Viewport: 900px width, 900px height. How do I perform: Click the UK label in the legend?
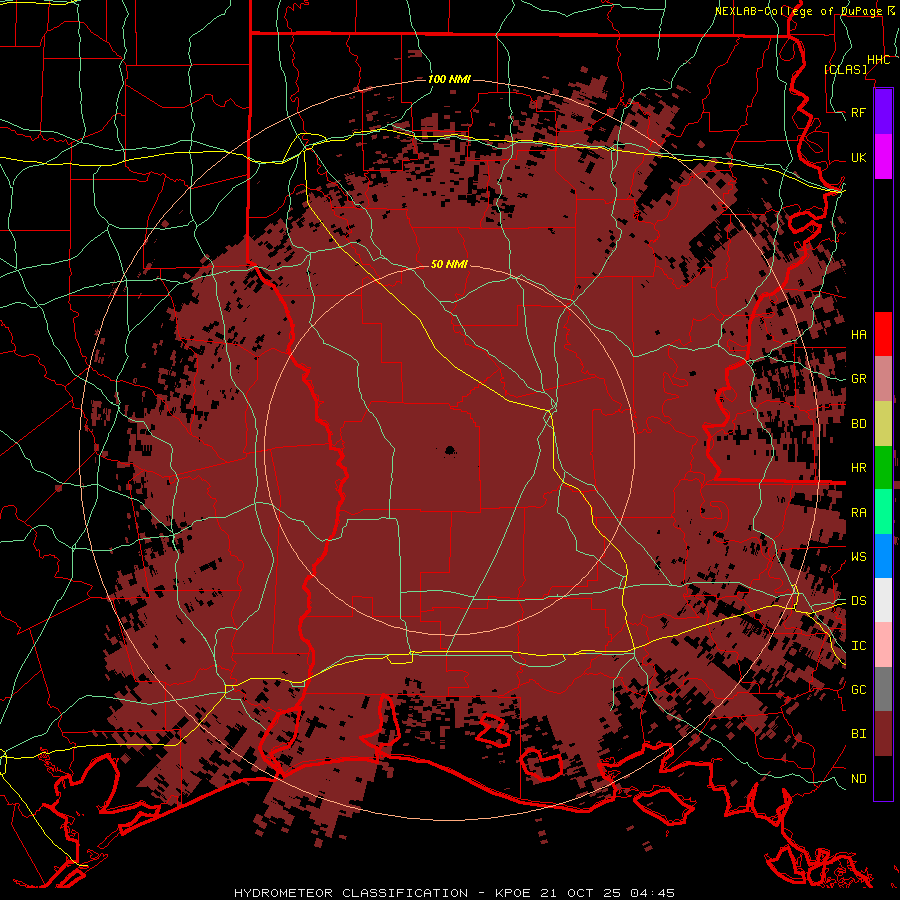tap(858, 157)
